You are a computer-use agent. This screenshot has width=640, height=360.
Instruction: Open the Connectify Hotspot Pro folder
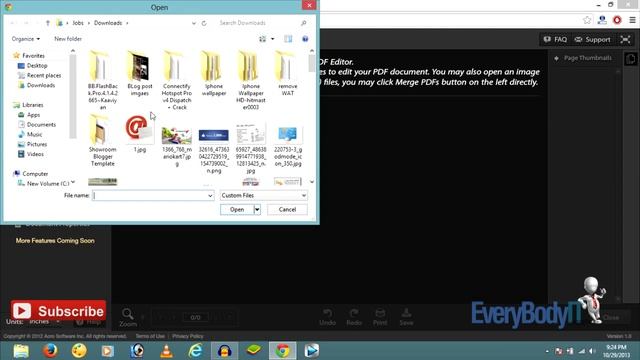[x=176, y=80]
